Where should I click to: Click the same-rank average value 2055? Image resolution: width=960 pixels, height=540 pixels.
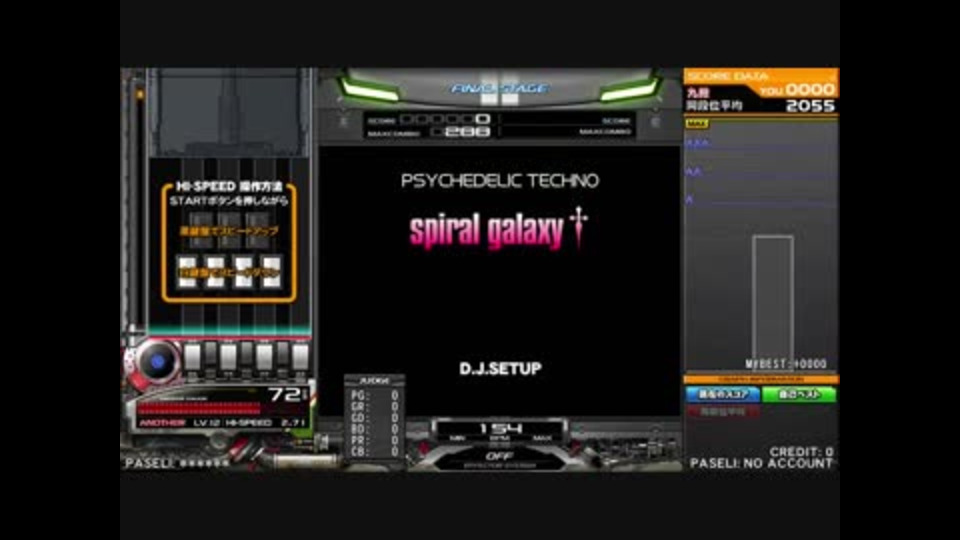[x=810, y=106]
